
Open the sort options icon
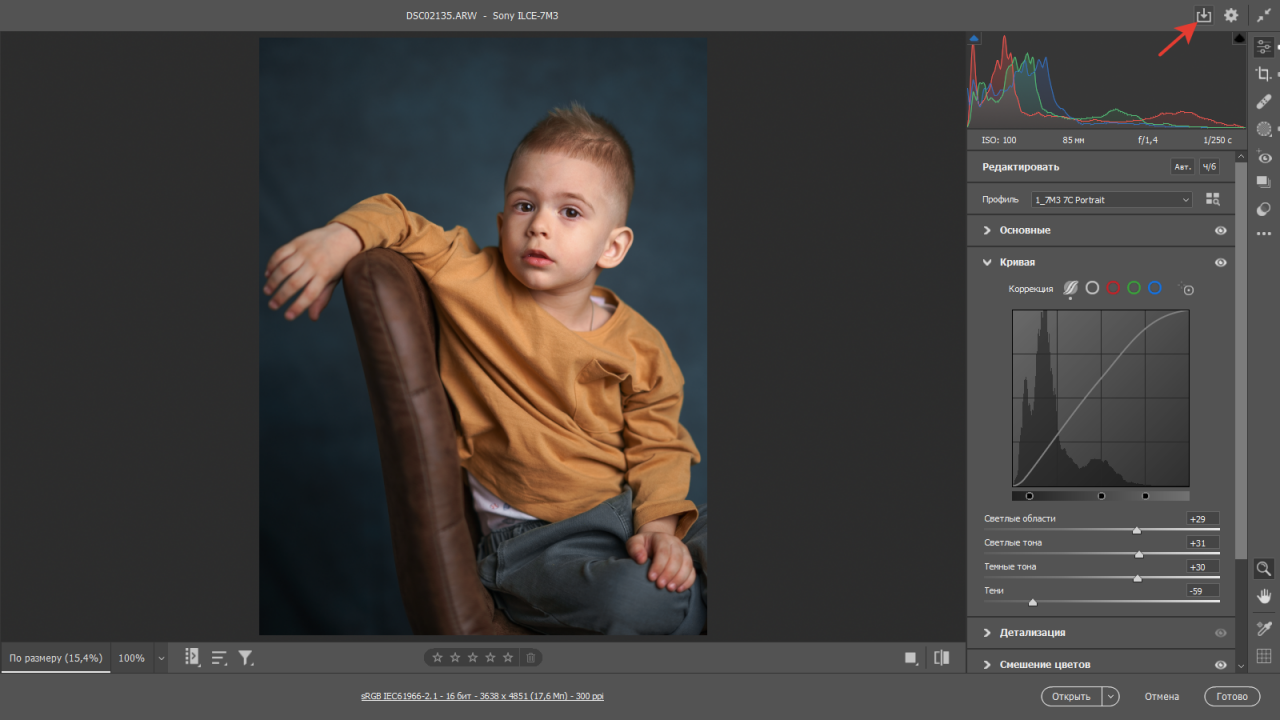(x=219, y=658)
